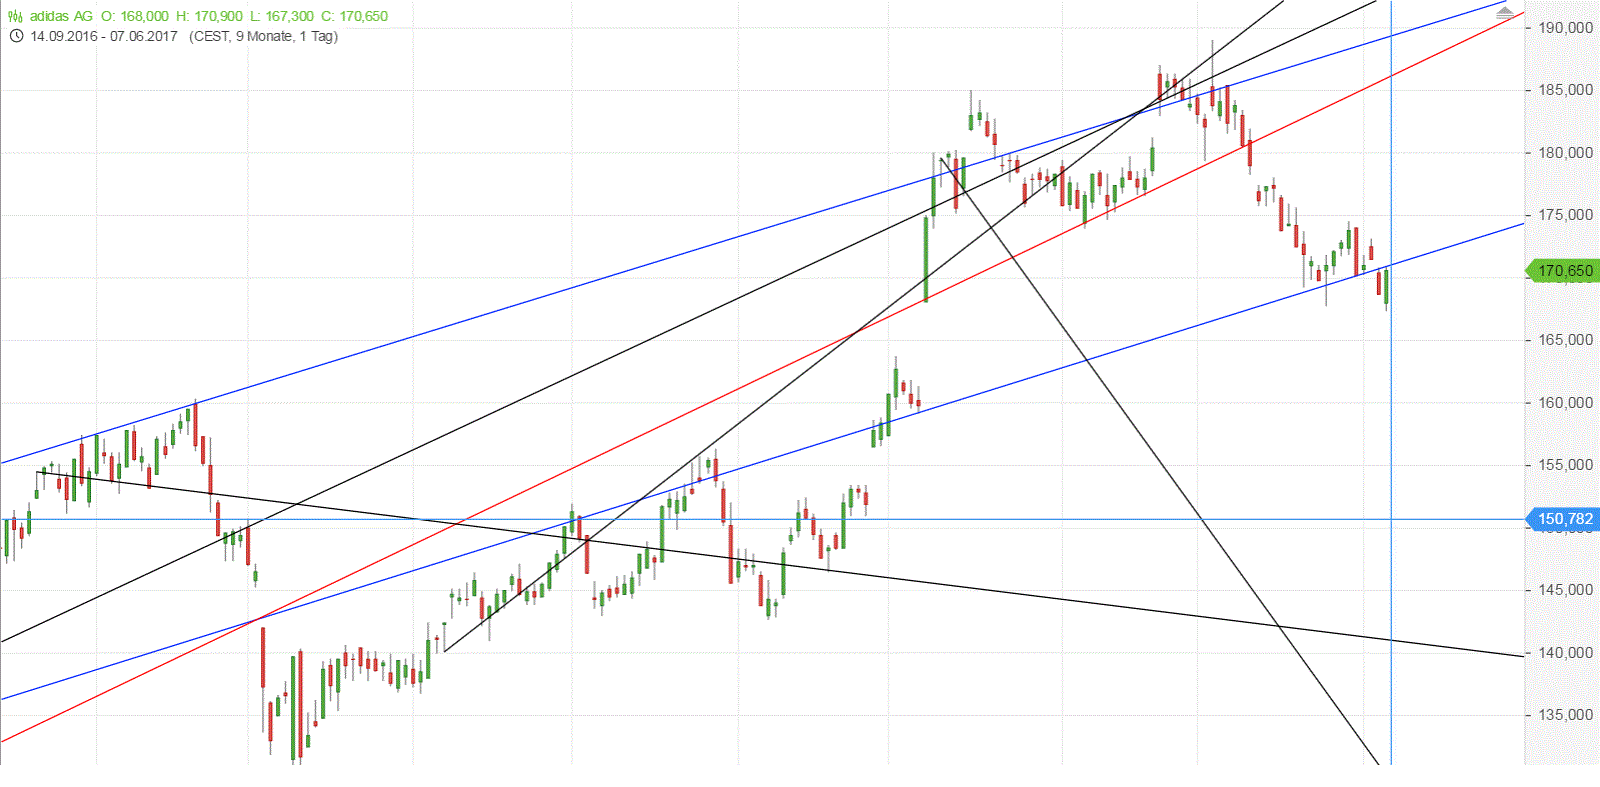The width and height of the screenshot is (1600, 787).
Task: Select the blue 150,782 price level tag
Action: 1563,519
